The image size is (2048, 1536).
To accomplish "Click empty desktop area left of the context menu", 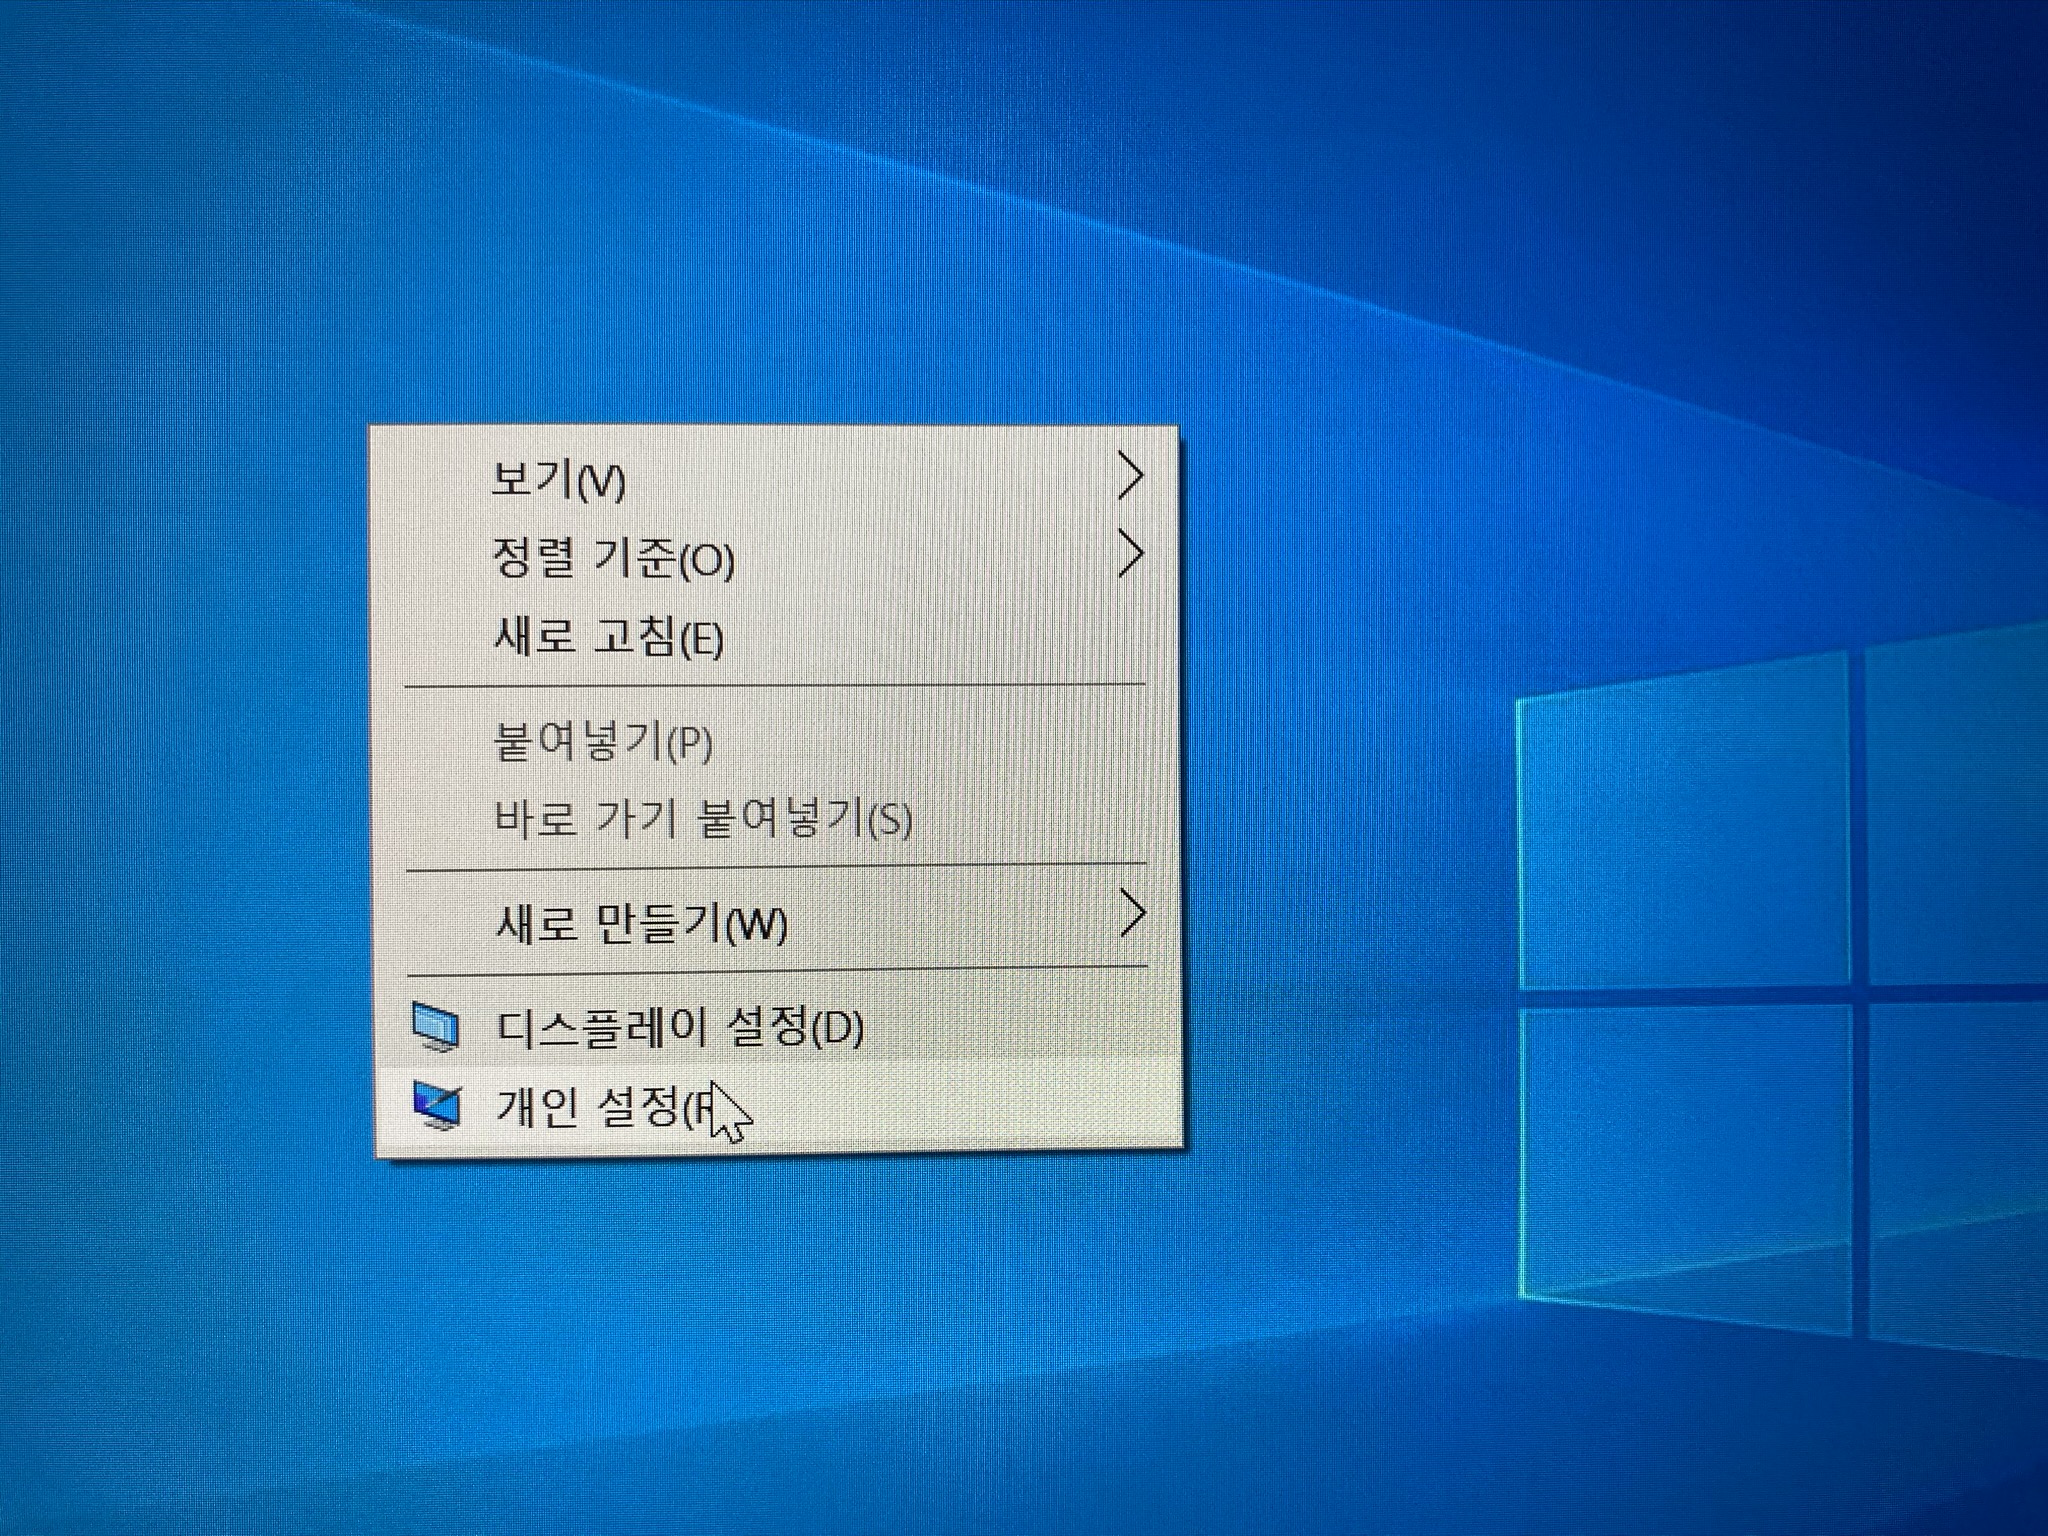I will (x=180, y=790).
